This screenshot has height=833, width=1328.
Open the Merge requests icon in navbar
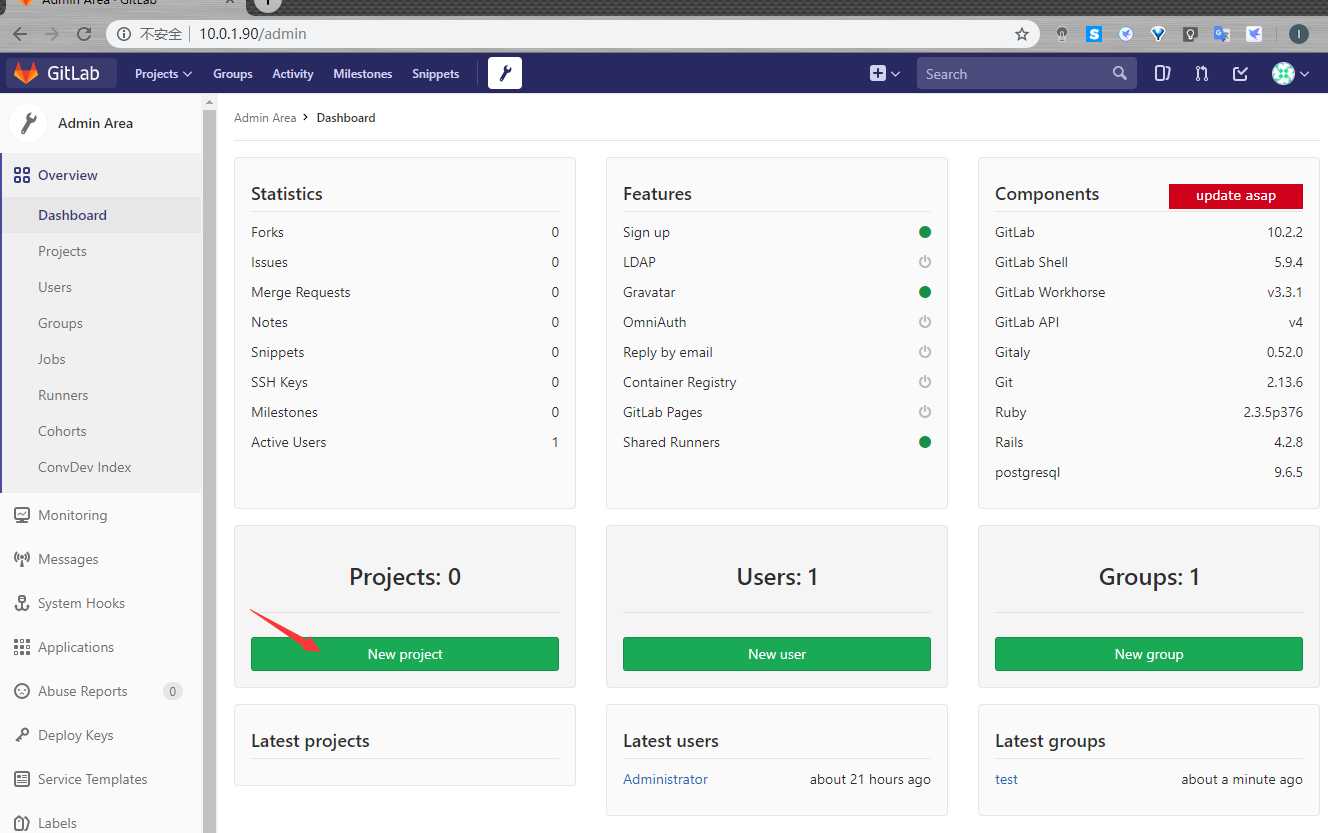pos(1201,73)
